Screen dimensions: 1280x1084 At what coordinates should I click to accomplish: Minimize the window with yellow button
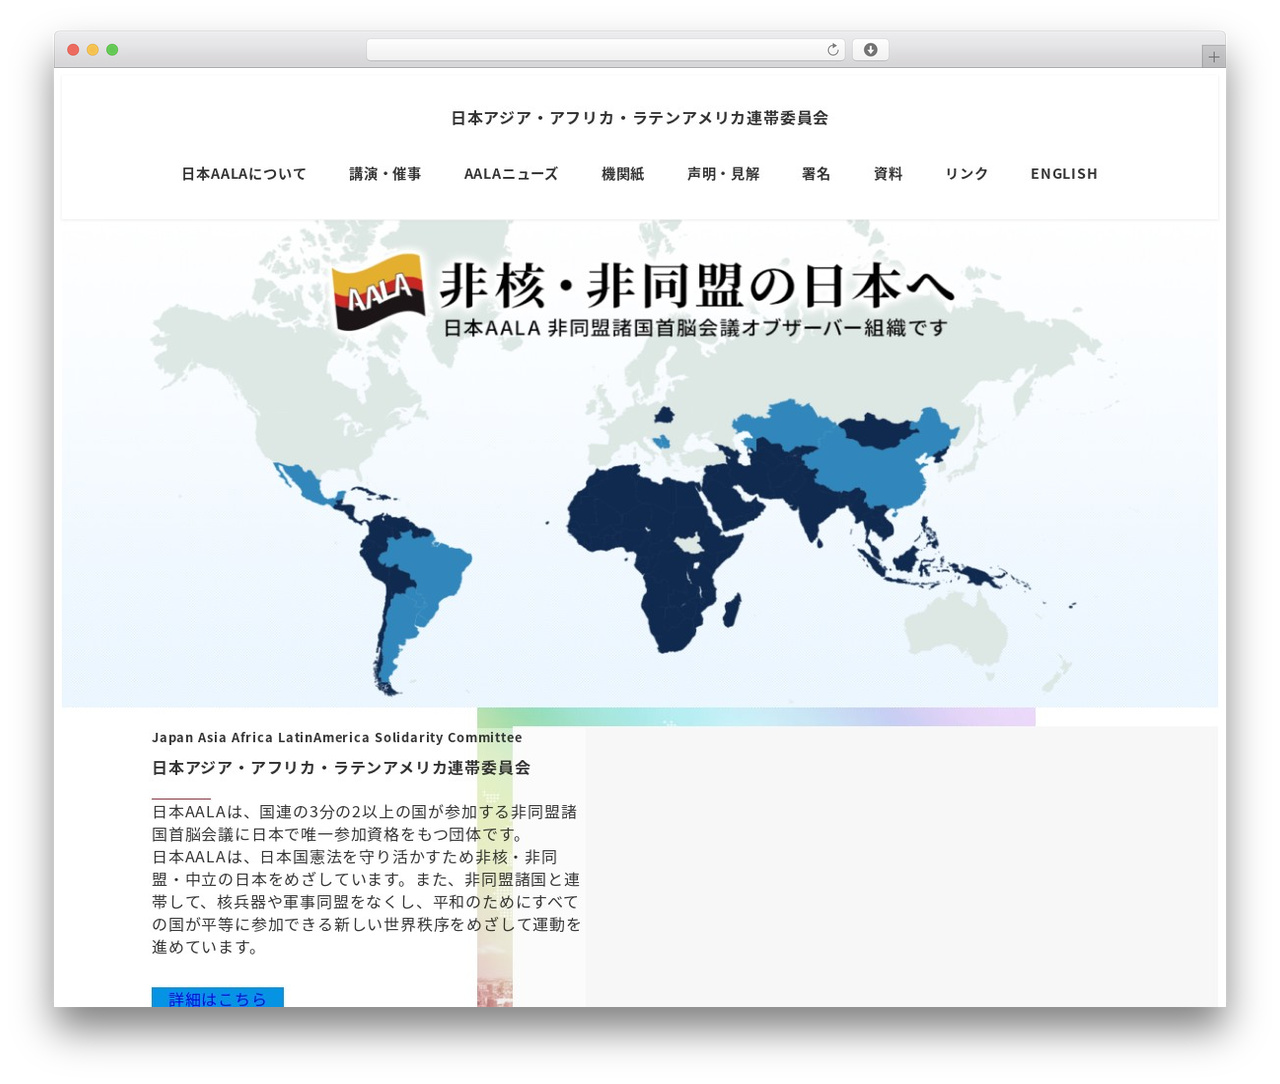tap(93, 50)
